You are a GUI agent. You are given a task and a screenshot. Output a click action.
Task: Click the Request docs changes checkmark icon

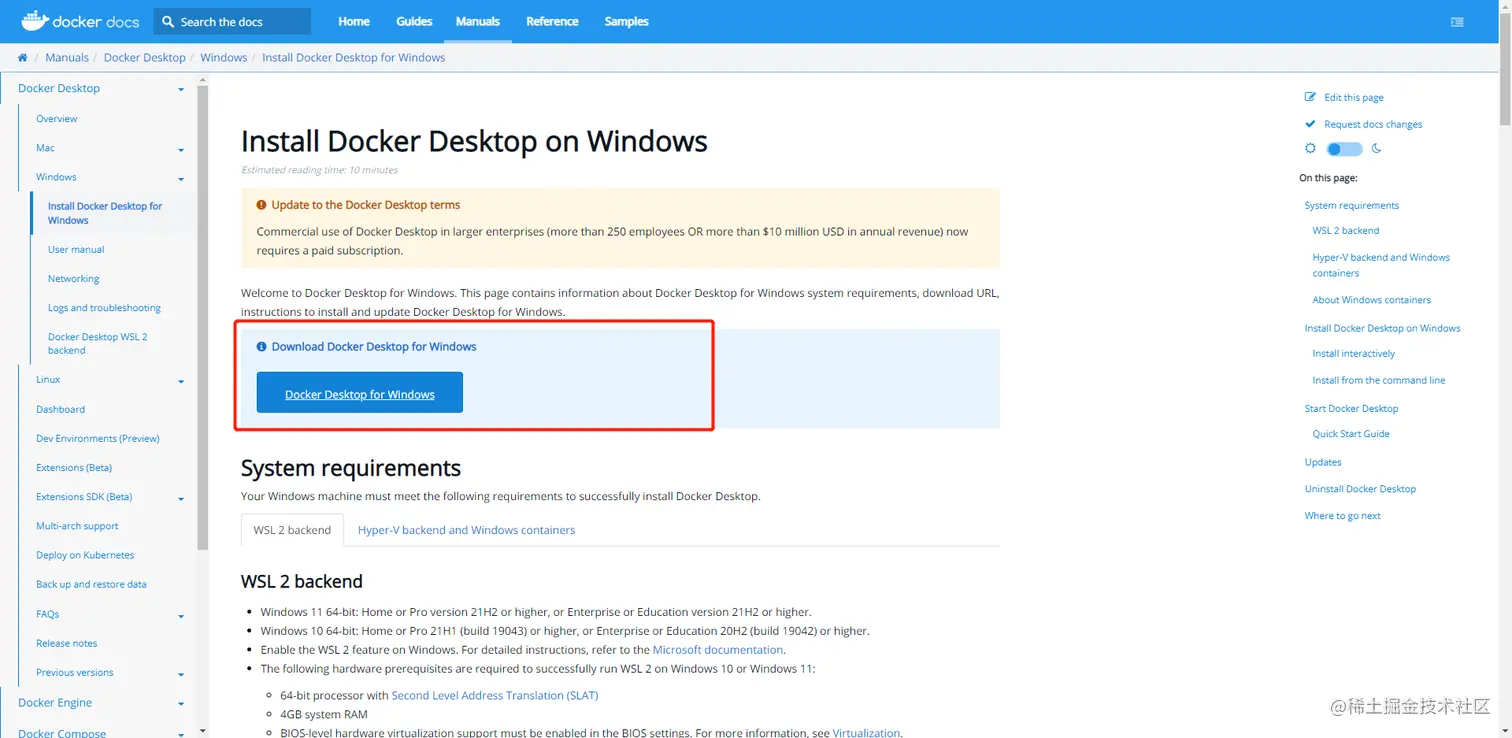tap(1310, 124)
